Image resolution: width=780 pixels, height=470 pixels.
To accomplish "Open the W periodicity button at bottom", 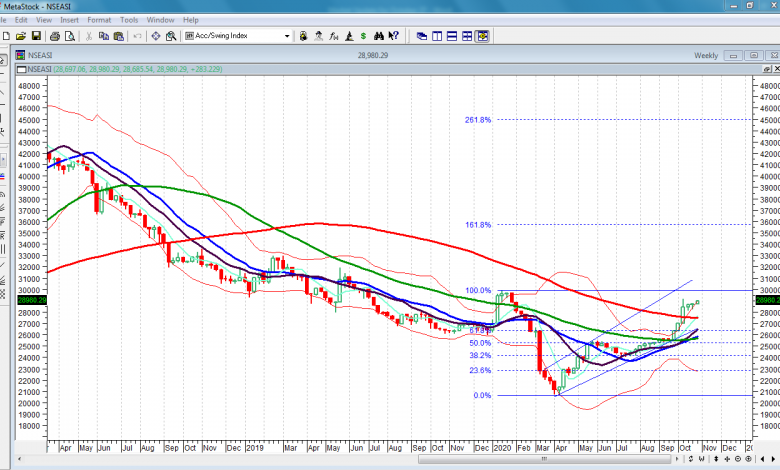I will click(x=701, y=459).
